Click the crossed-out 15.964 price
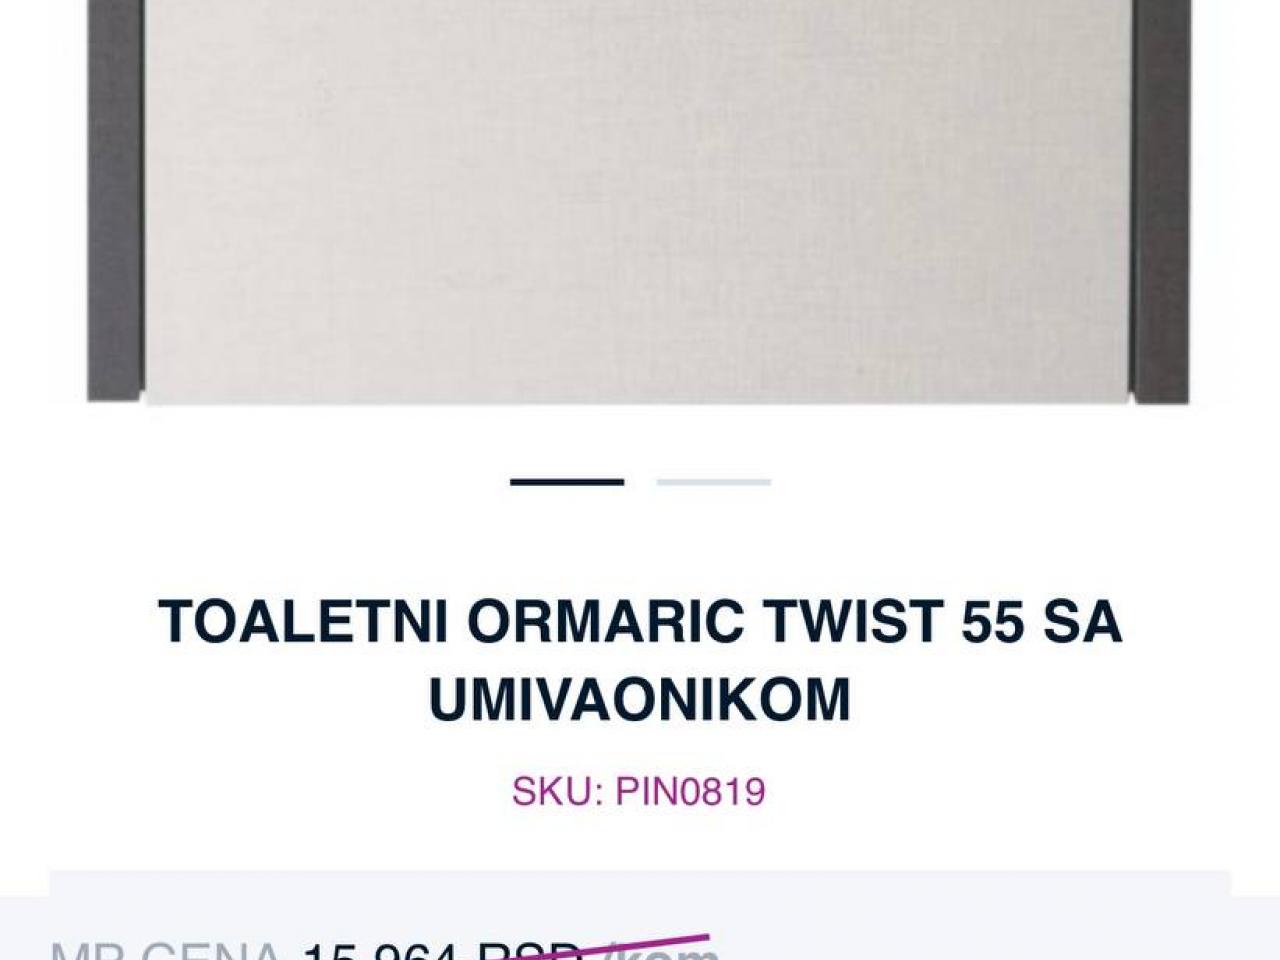 (380, 950)
